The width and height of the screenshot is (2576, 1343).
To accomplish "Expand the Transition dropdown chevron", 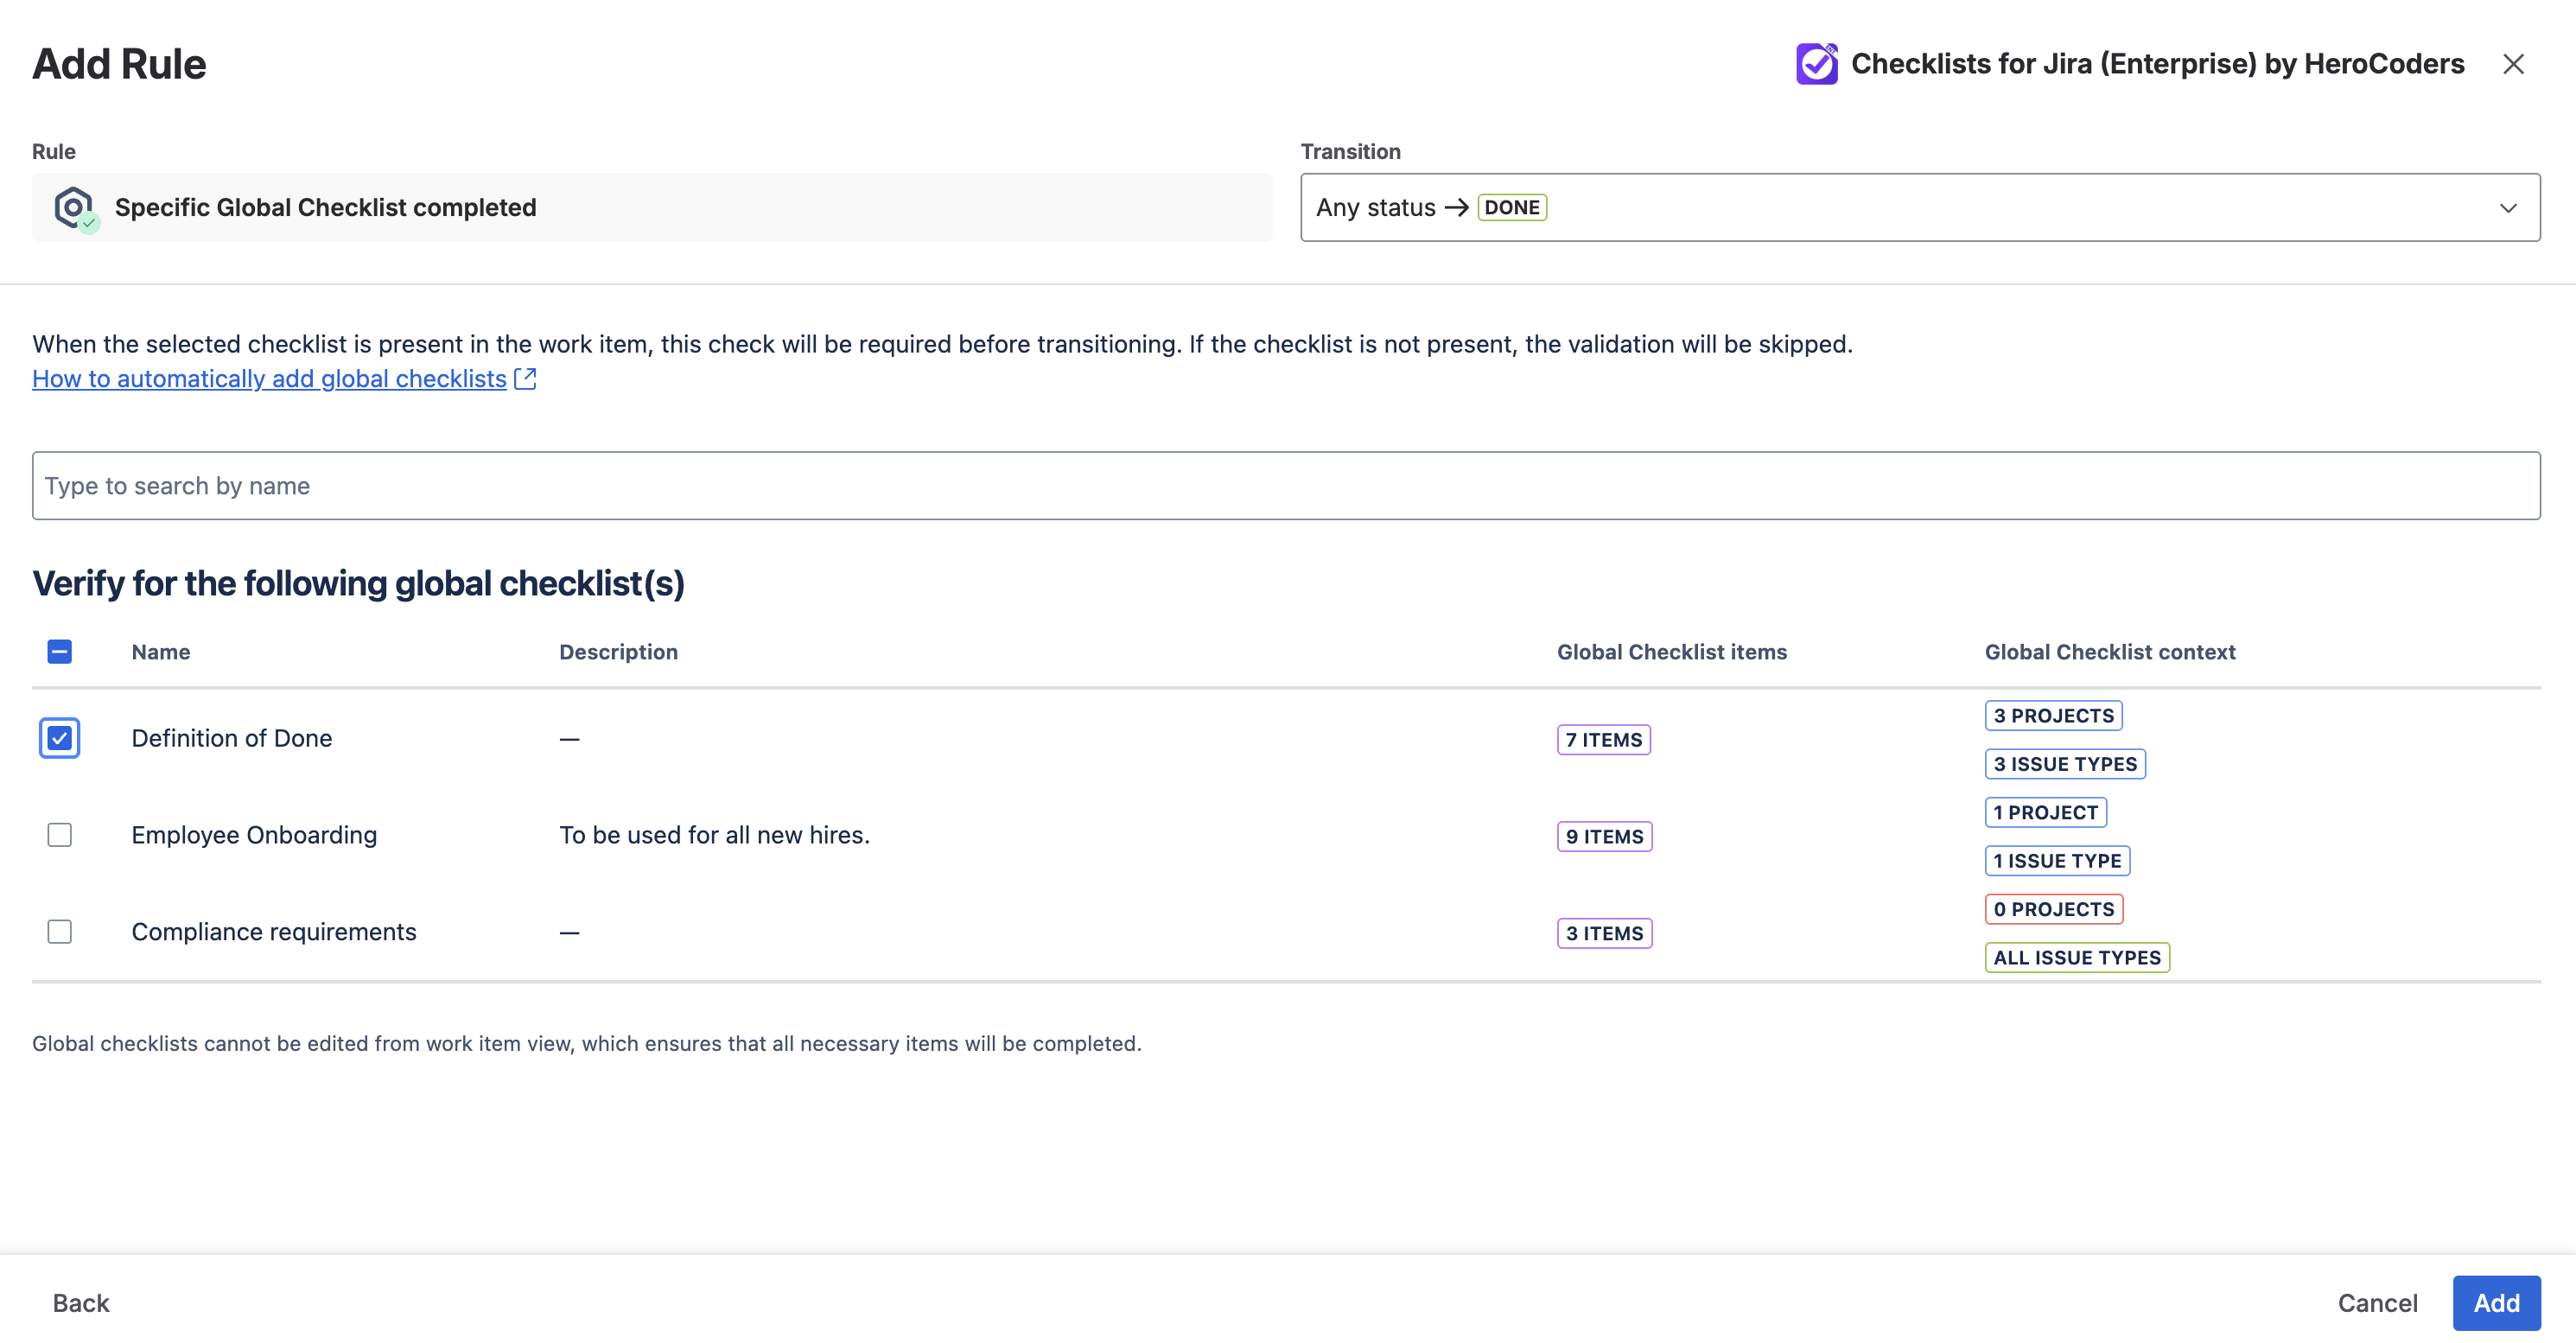I will (x=2508, y=208).
